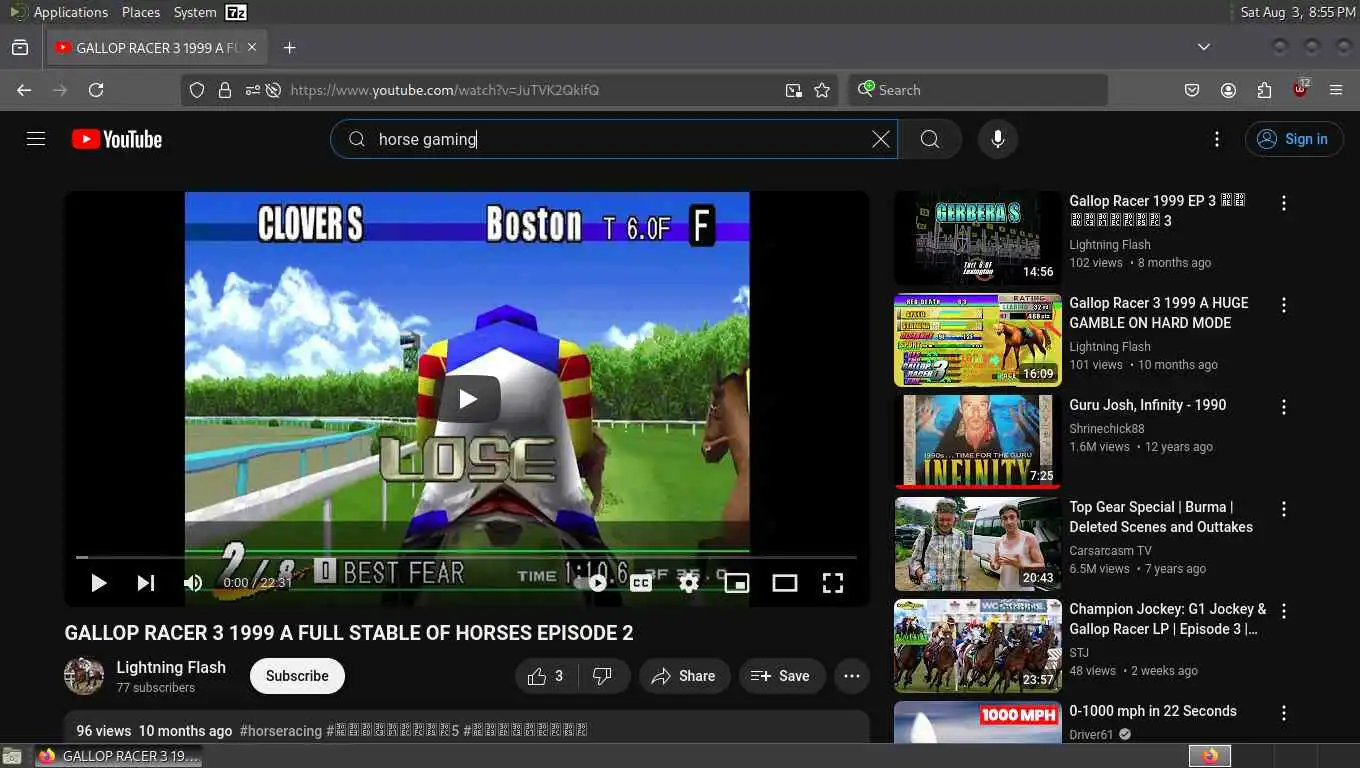Open Gallop Racer 1999 EP 3 thumbnail
The height and width of the screenshot is (768, 1360).
(x=978, y=238)
